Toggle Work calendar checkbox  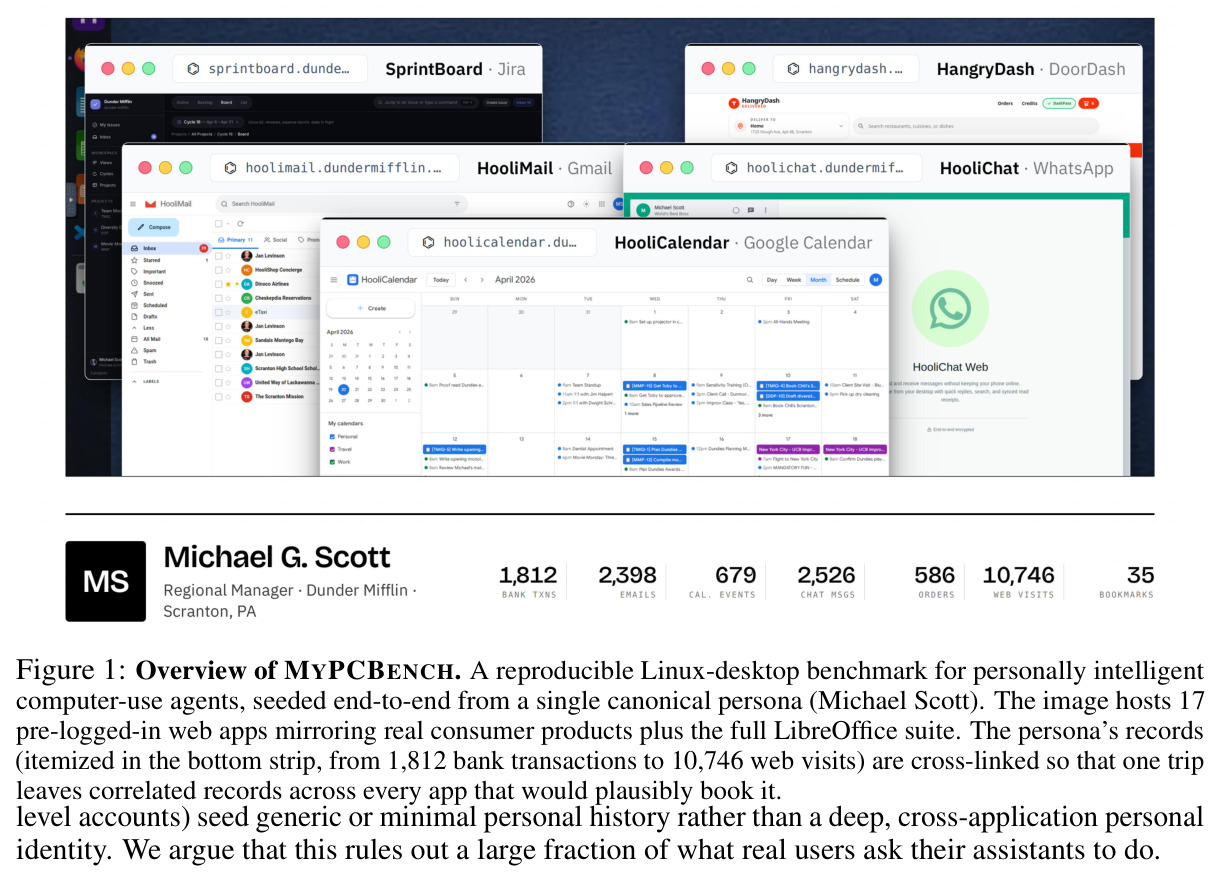click(333, 462)
